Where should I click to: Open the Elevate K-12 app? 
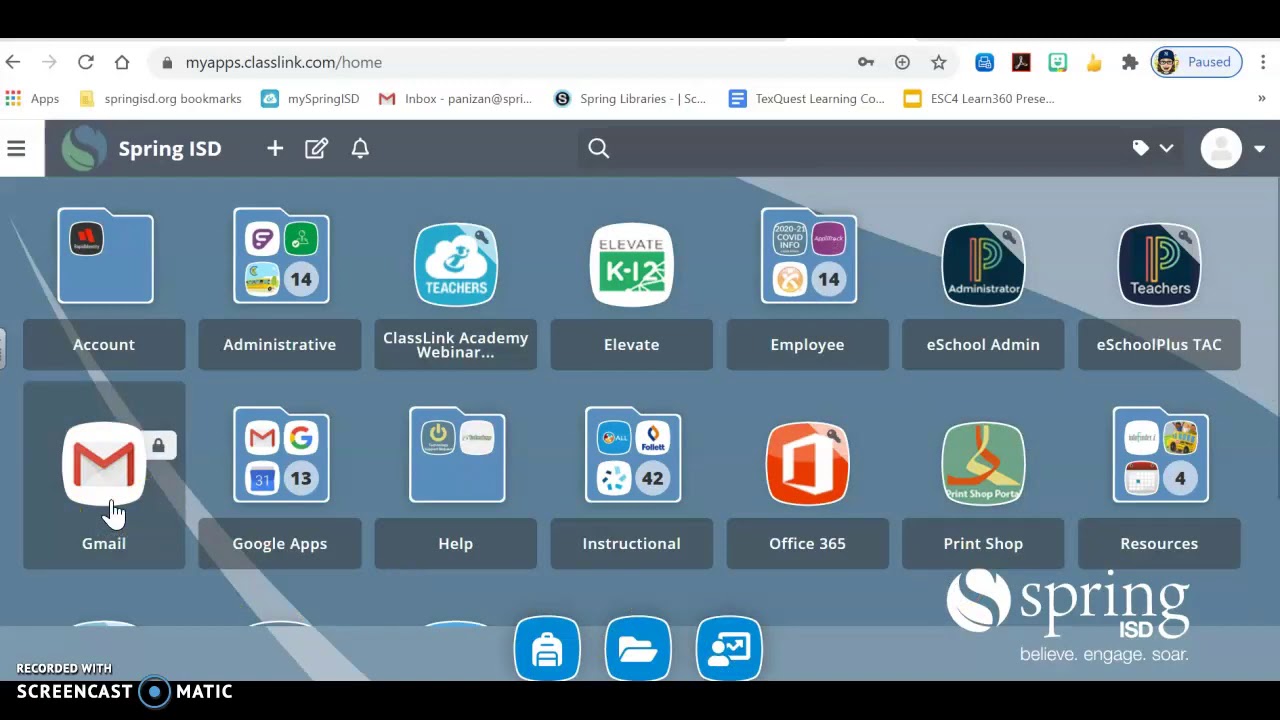(631, 265)
